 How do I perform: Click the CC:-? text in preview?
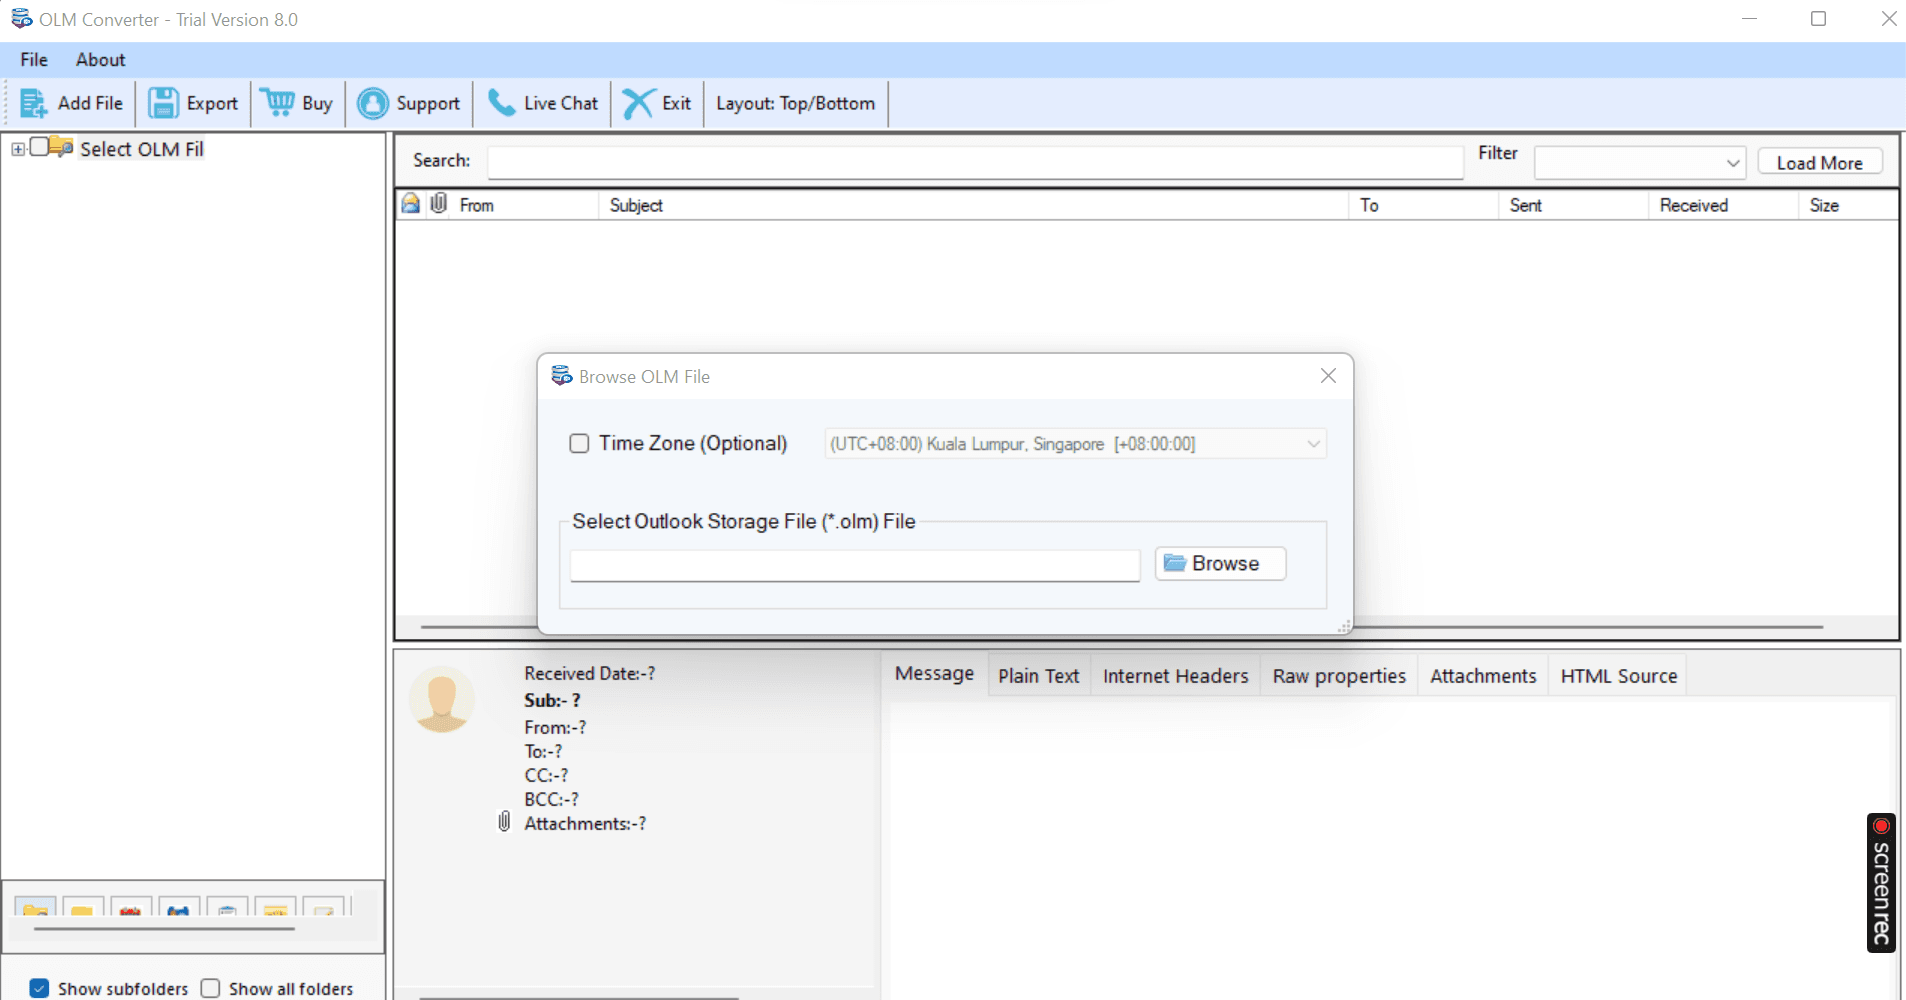click(546, 775)
